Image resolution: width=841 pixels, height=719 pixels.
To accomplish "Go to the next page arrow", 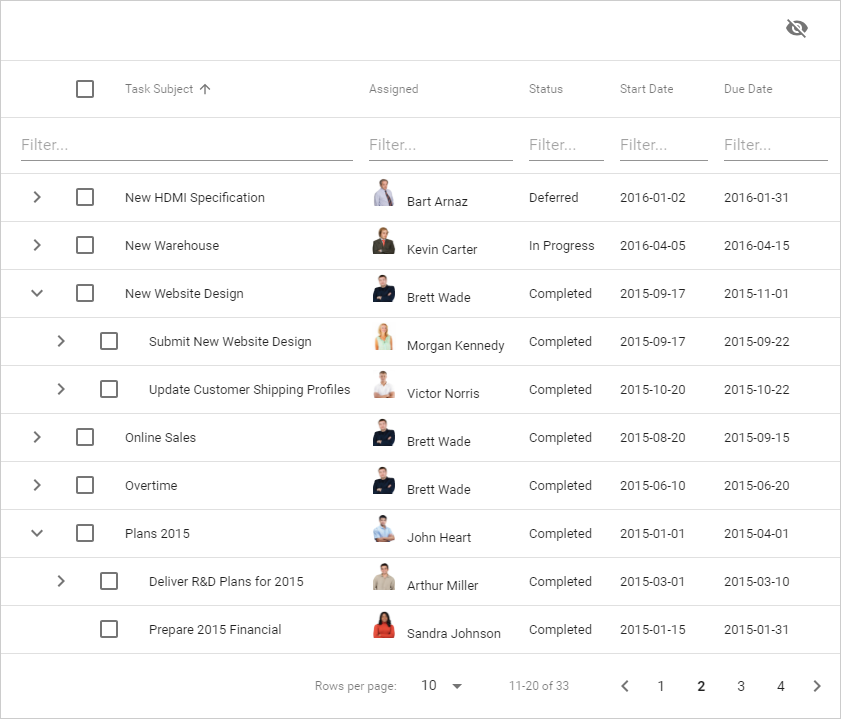I will tap(817, 686).
